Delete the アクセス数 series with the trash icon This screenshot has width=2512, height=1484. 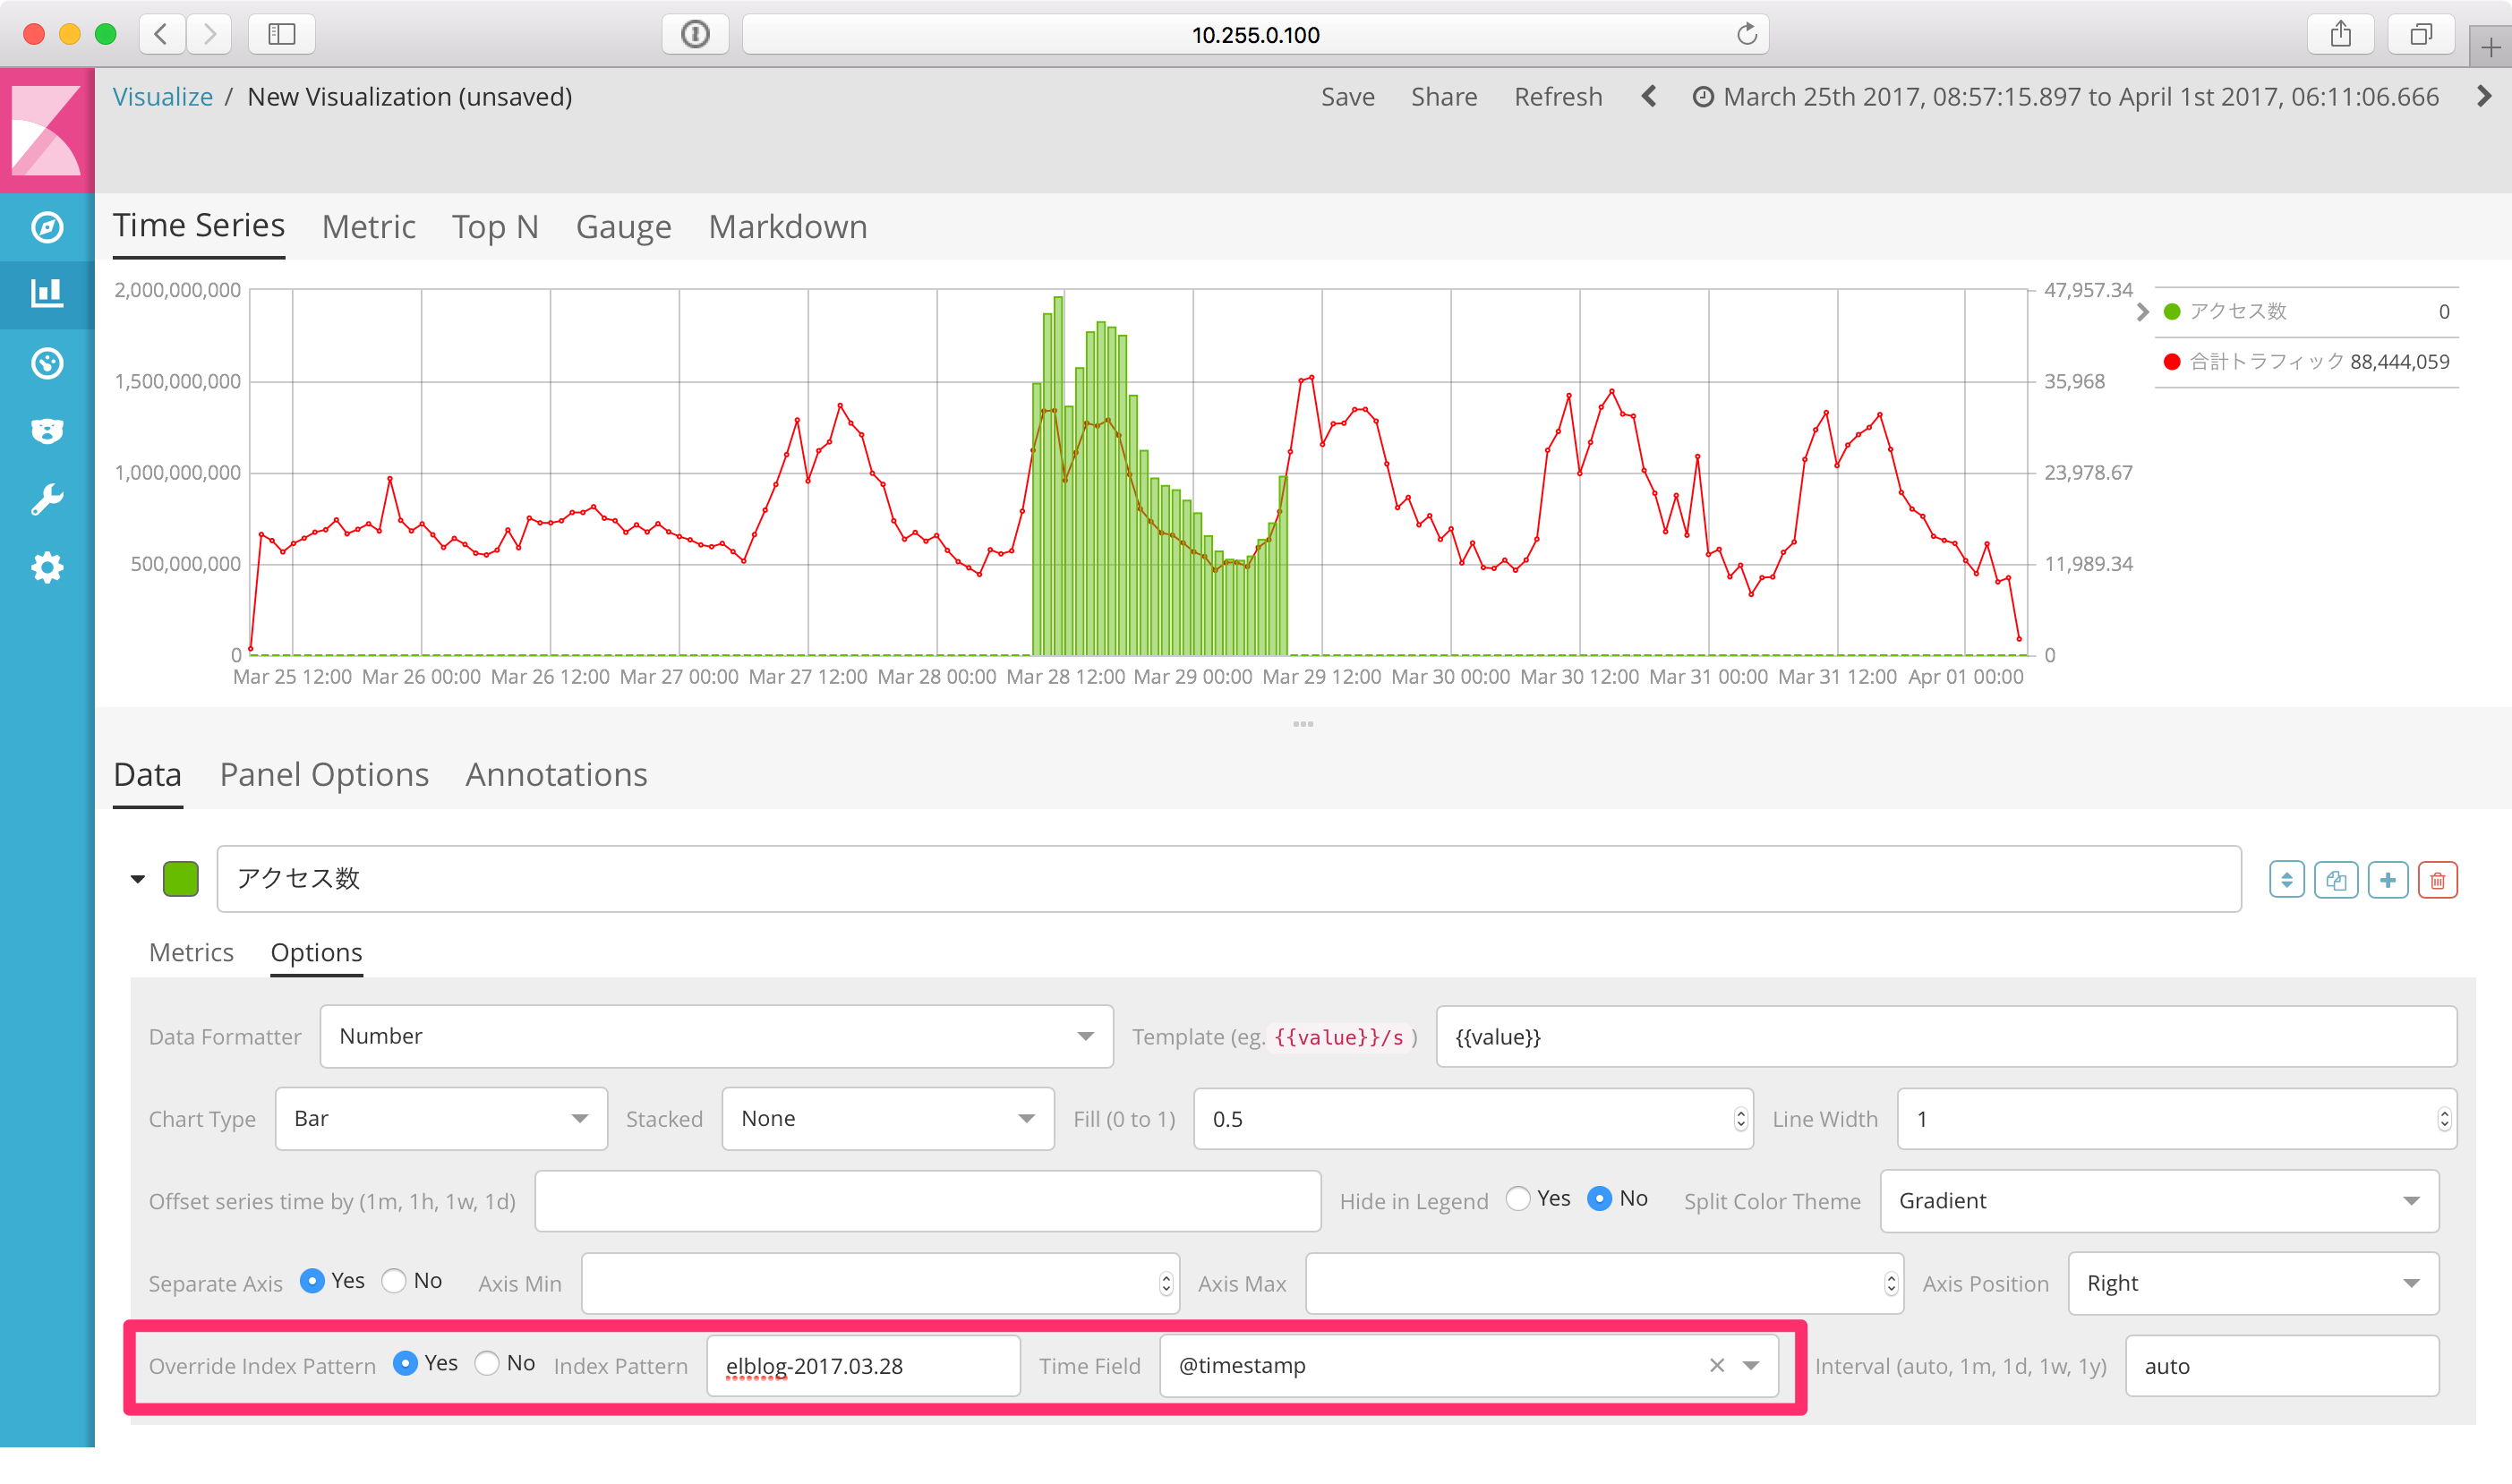(x=2438, y=879)
